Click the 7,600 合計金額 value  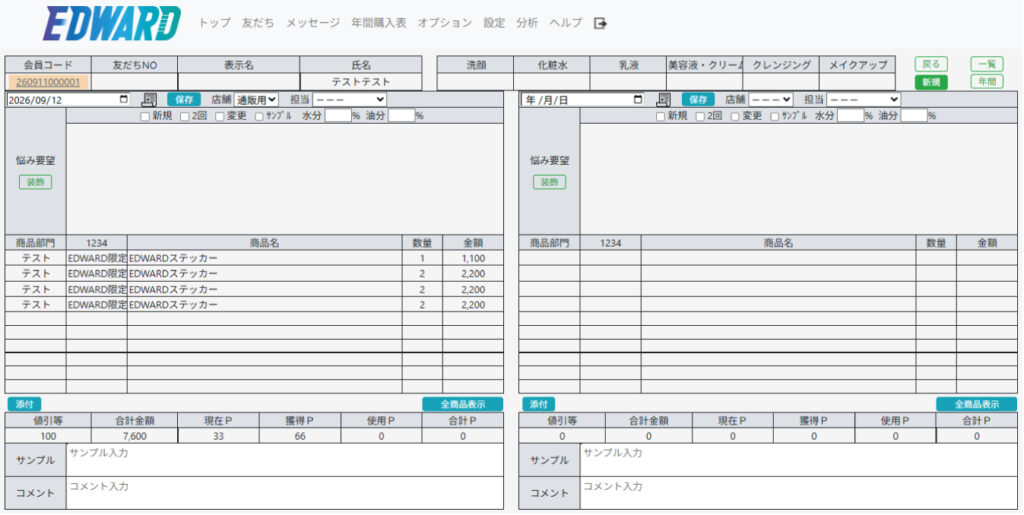click(x=134, y=437)
